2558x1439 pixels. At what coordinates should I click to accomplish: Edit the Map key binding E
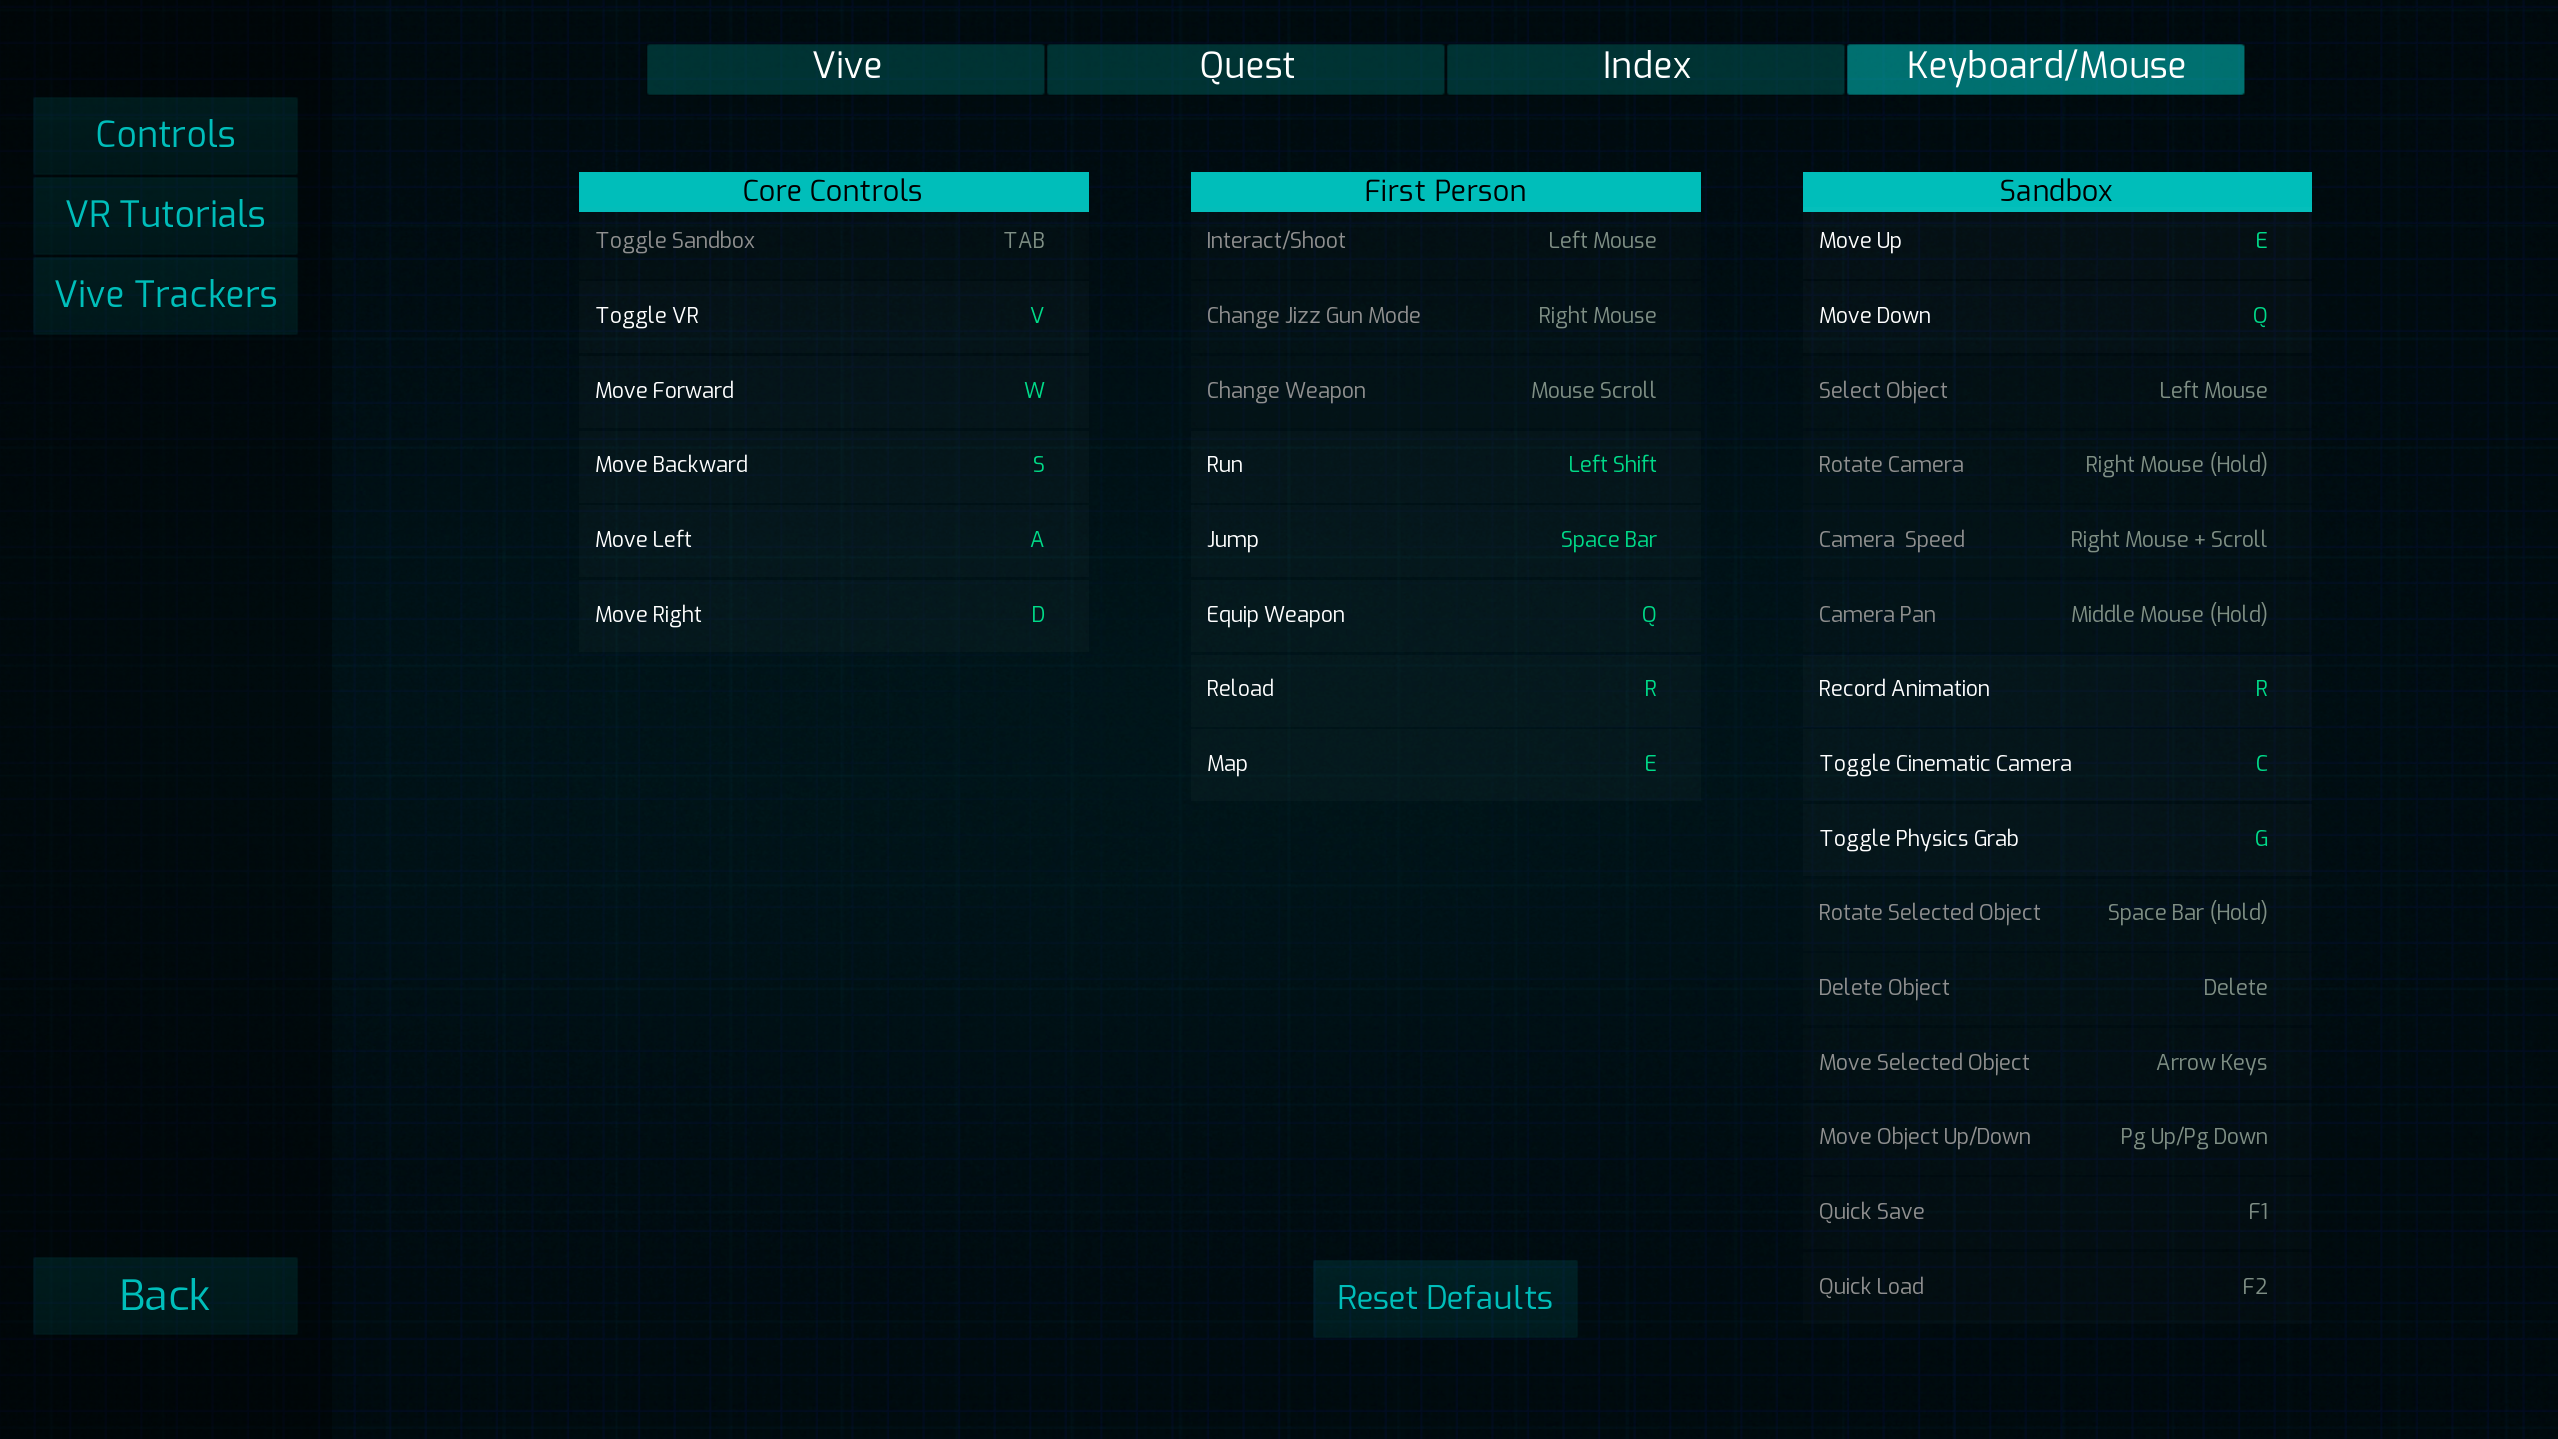[1649, 764]
